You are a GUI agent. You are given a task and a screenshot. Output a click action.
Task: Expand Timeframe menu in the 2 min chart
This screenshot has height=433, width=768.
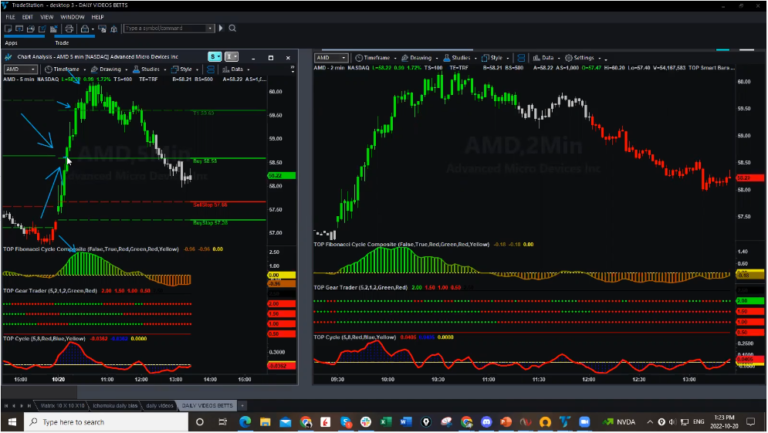376,58
